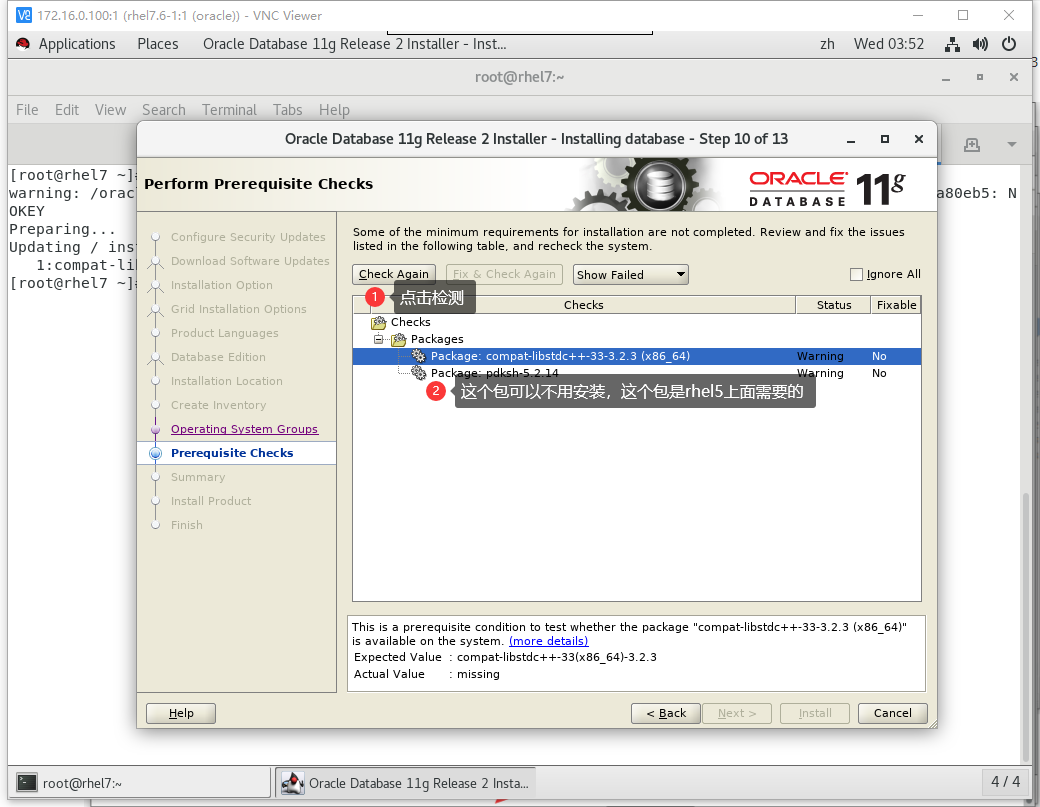
Task: Switch to root@rhel7 terminal in taskbar
Action: (x=141, y=783)
